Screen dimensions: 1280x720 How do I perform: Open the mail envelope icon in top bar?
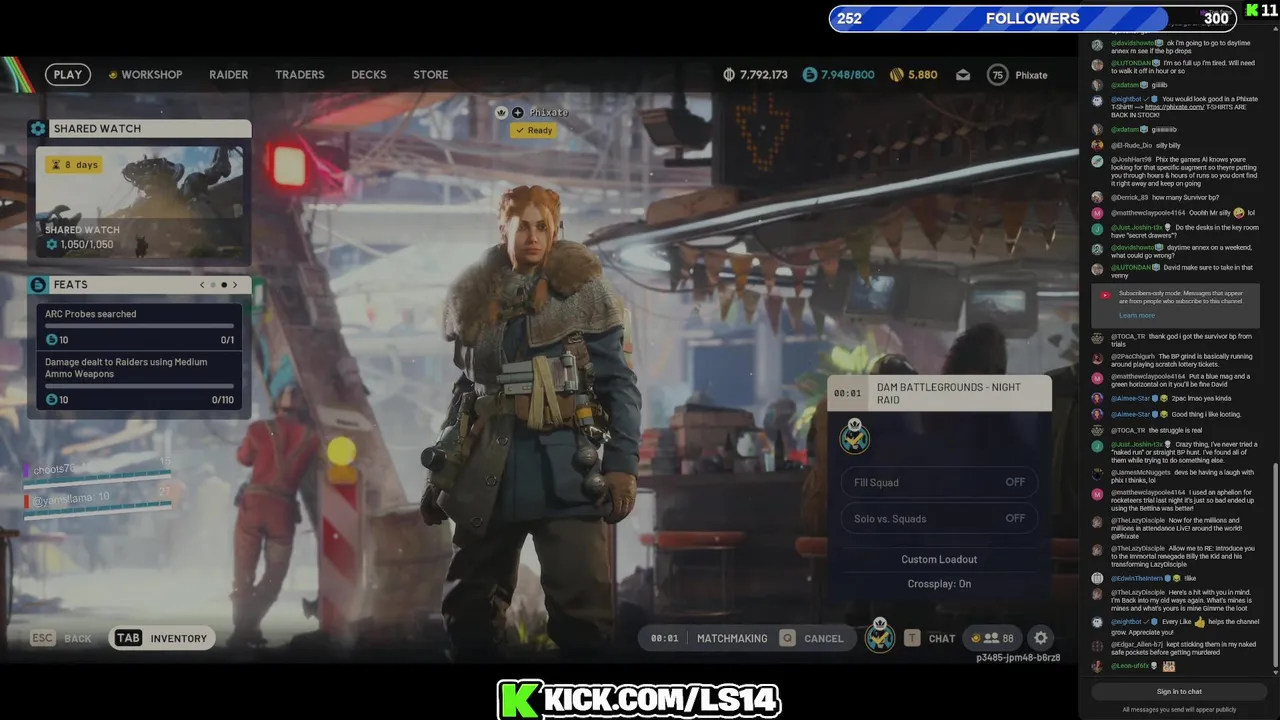click(x=963, y=75)
